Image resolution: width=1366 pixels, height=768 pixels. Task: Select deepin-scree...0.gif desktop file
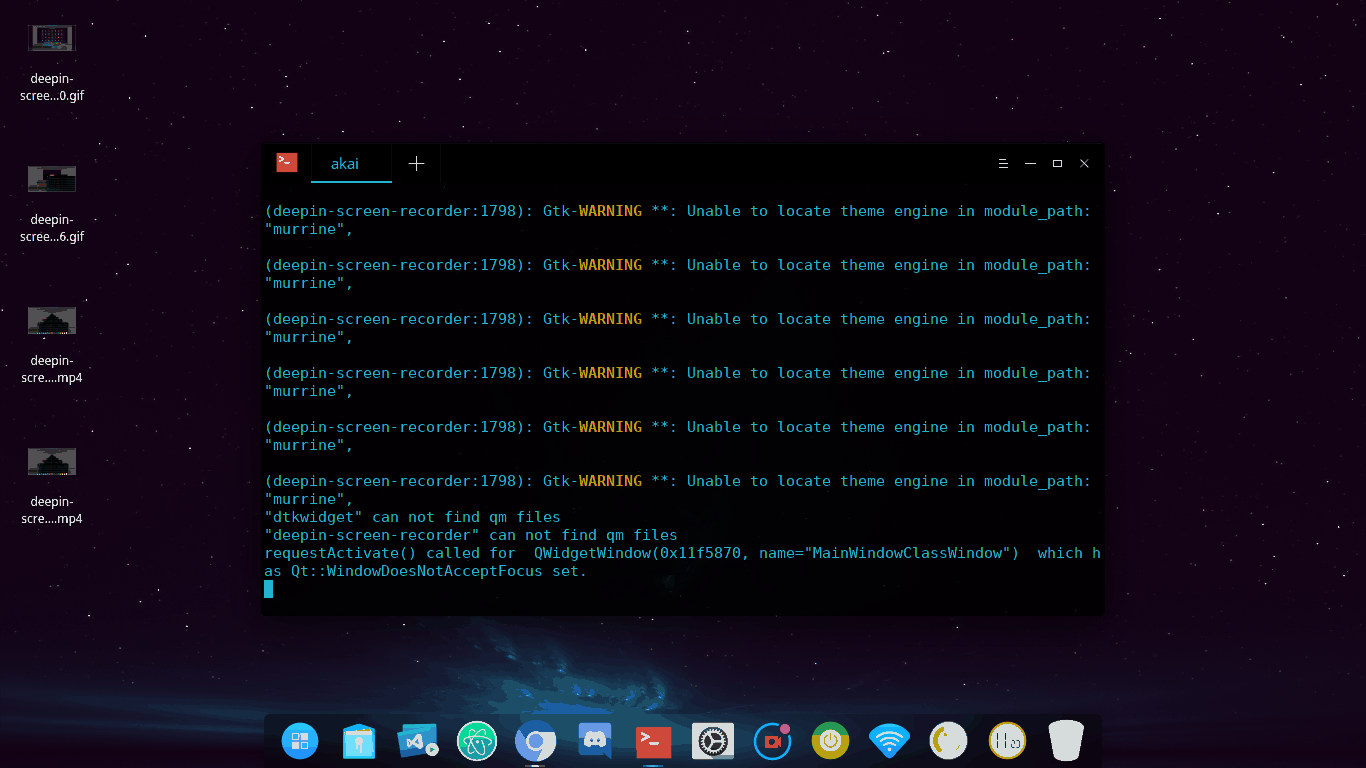coord(52,63)
